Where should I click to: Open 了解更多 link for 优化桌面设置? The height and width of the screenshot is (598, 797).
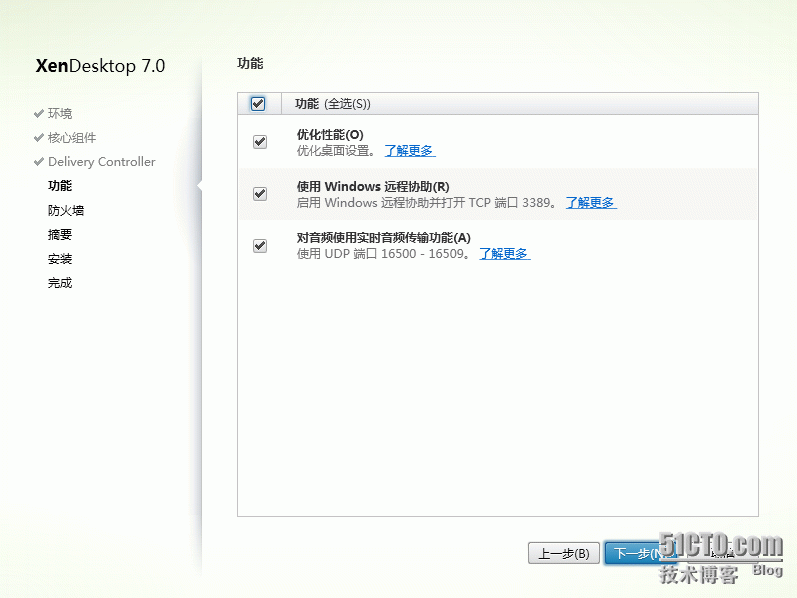coord(410,151)
